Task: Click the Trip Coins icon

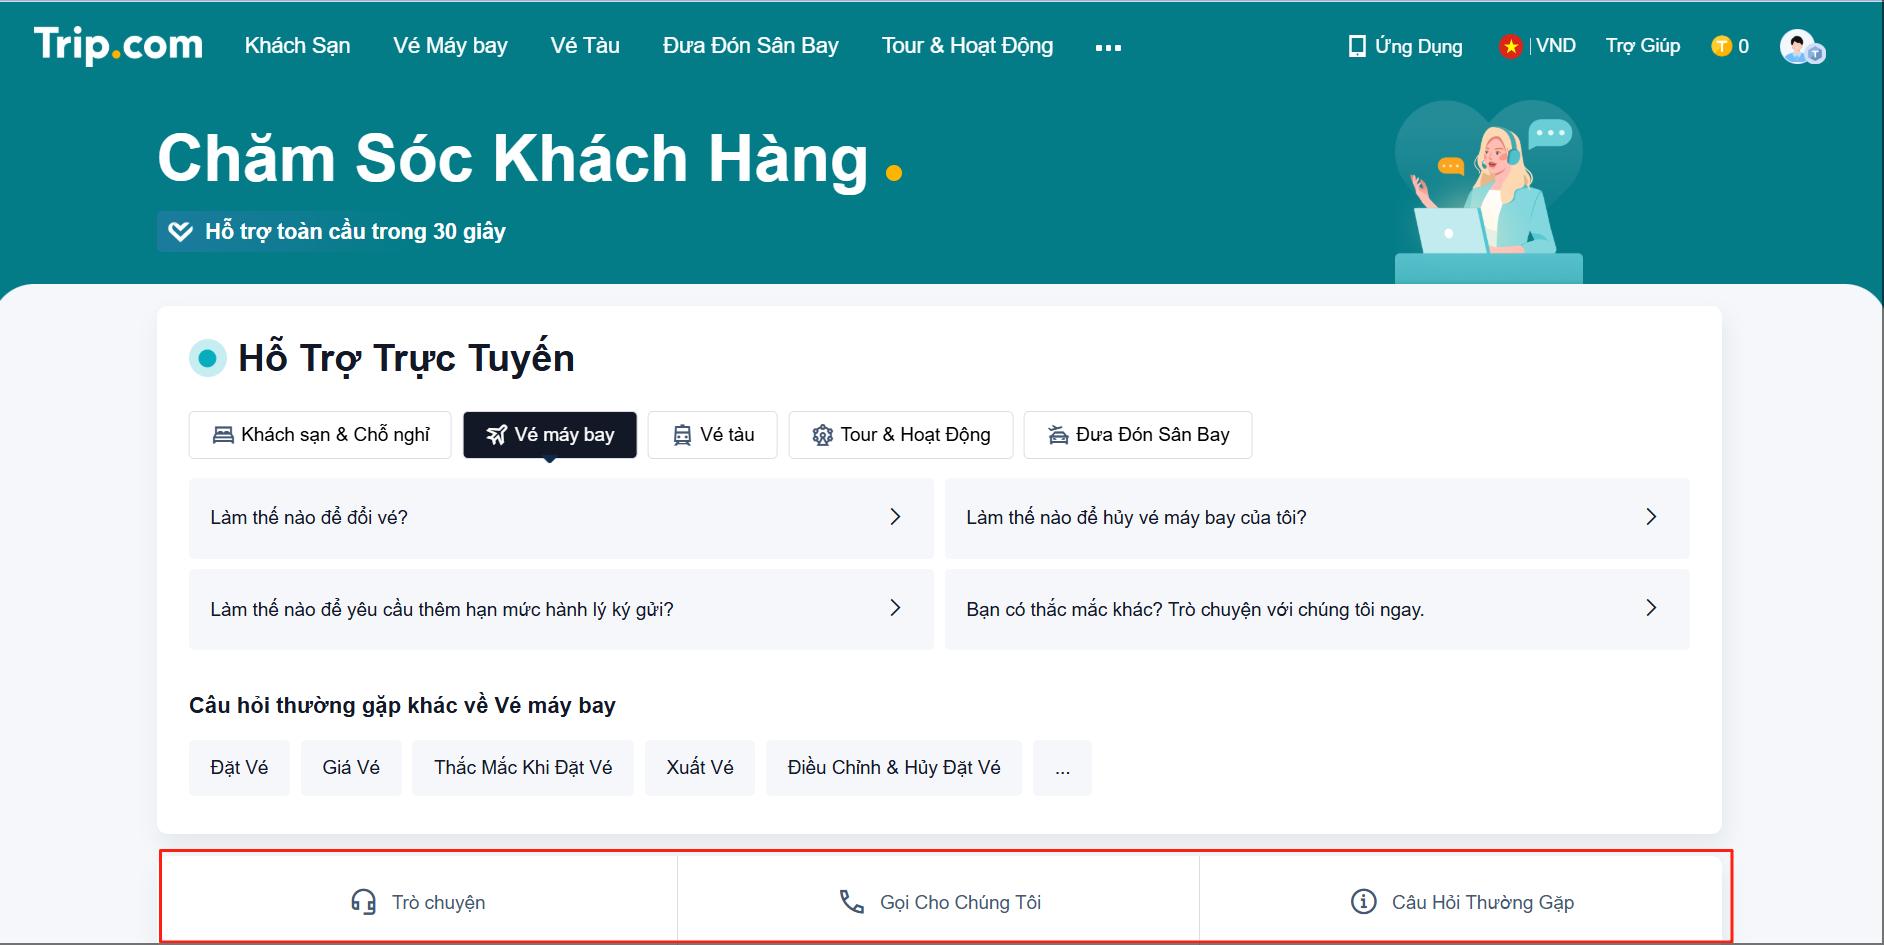Action: 1721,46
